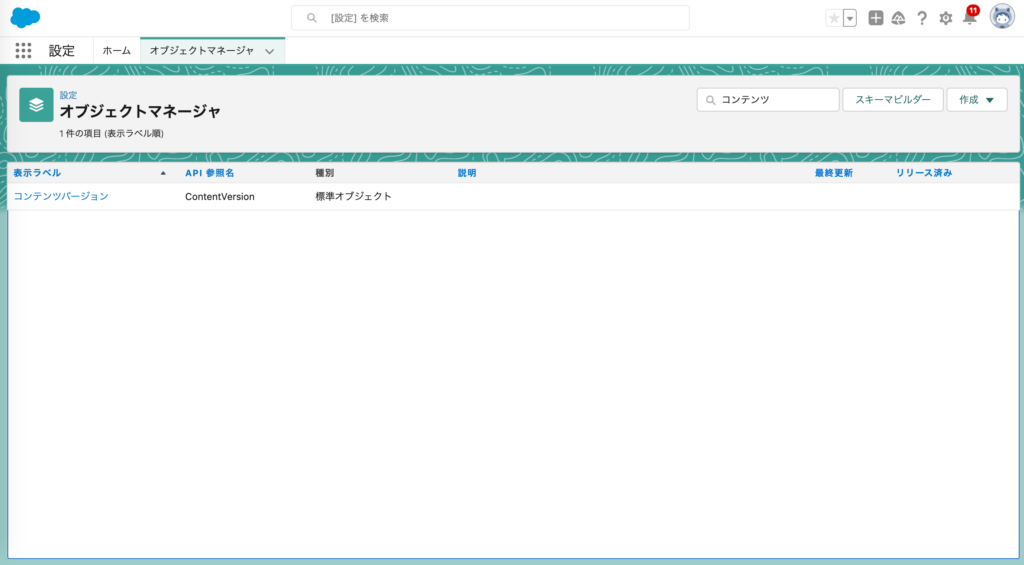Expand the オブジェクトマネージャ tab chevron
The height and width of the screenshot is (565, 1024).
[269, 51]
